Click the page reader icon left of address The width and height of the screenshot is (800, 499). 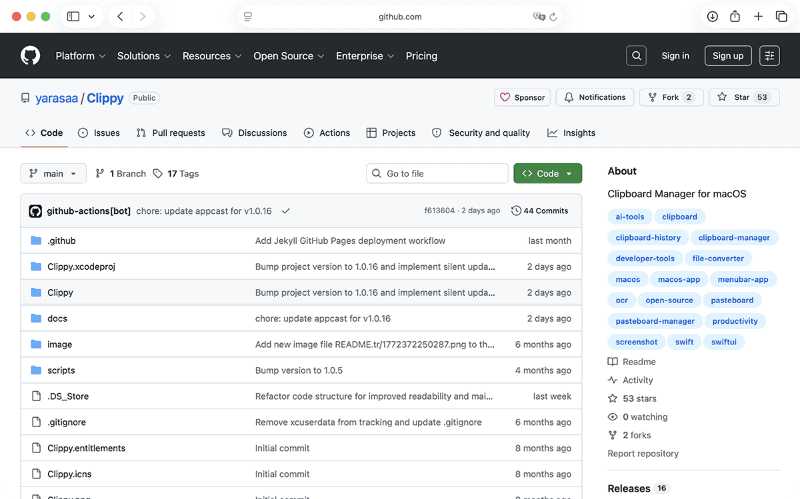point(248,16)
